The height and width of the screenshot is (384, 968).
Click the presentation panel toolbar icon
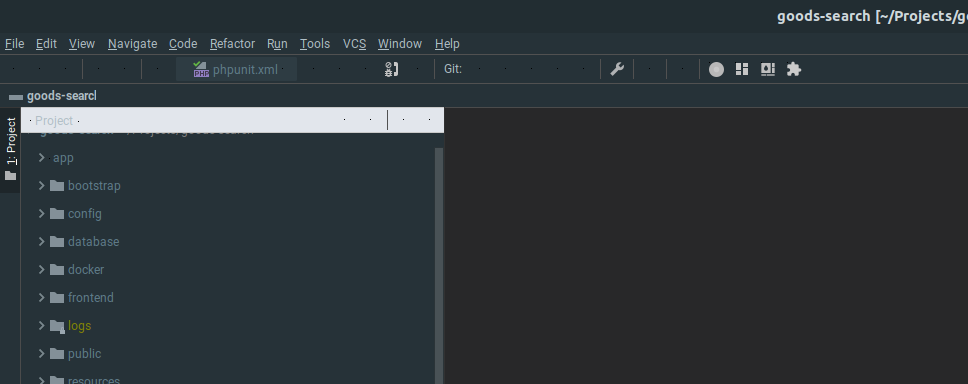coord(768,69)
